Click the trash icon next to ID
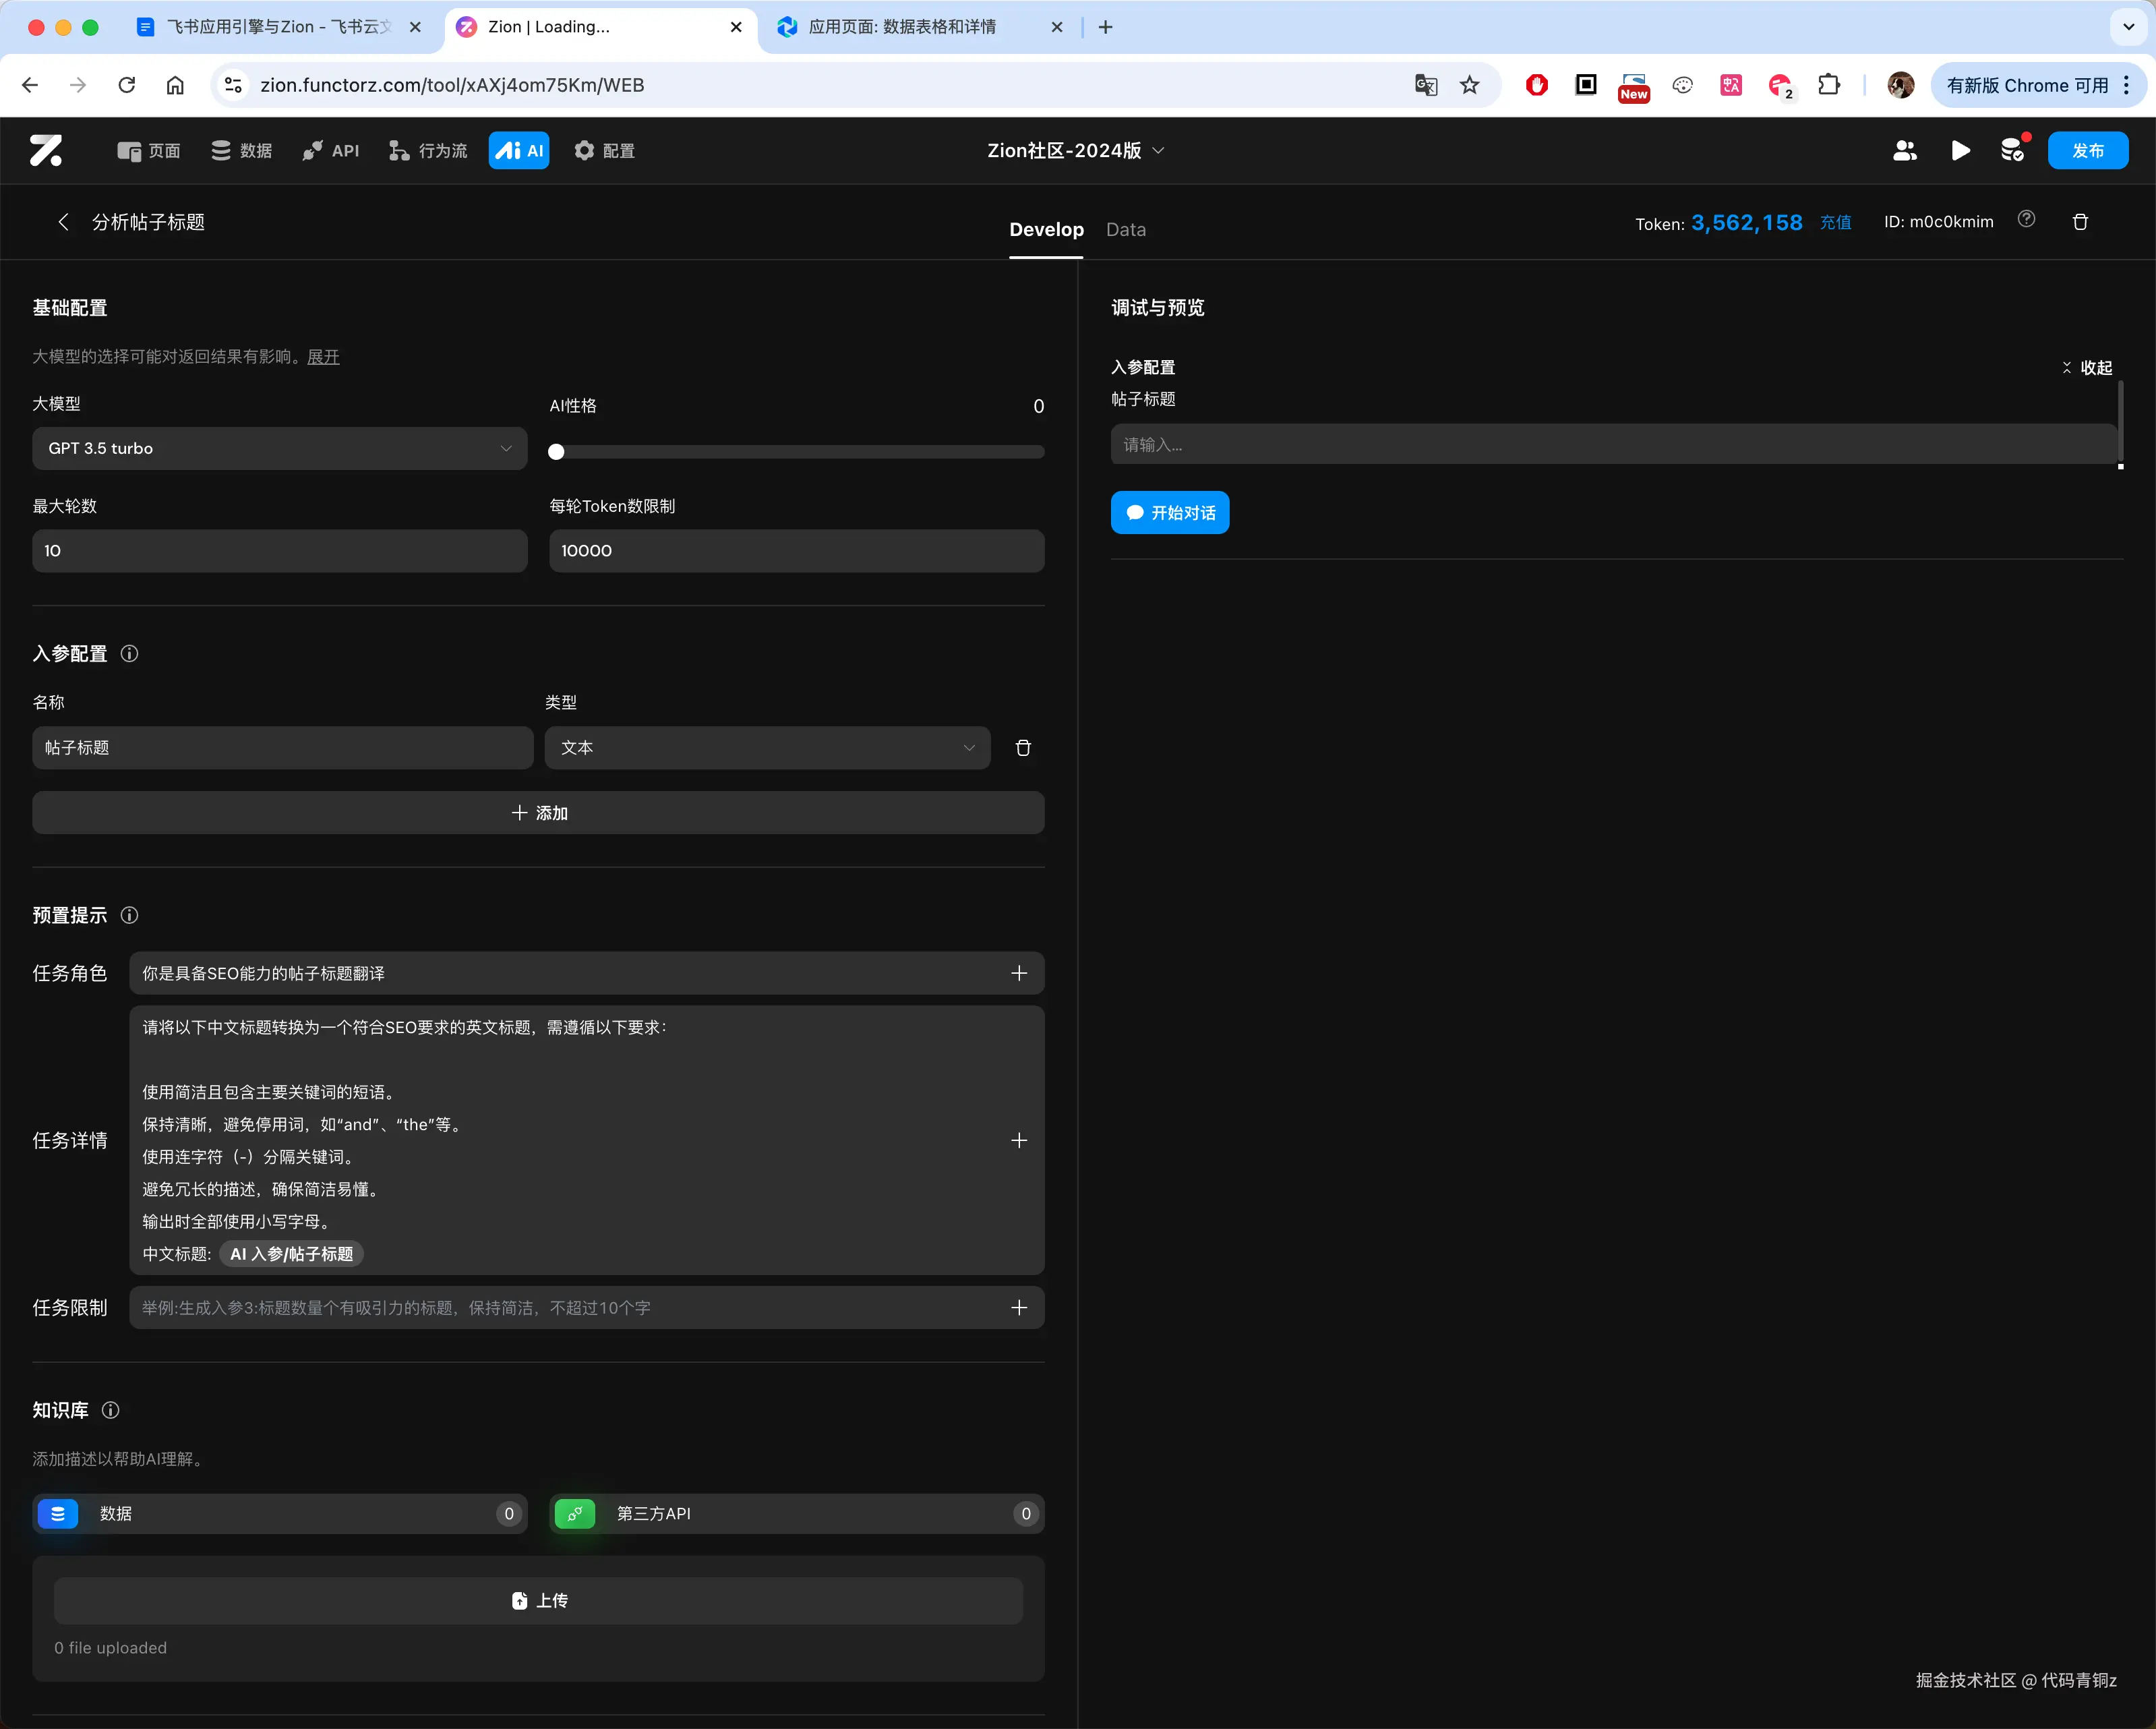The height and width of the screenshot is (1729, 2156). click(x=2080, y=222)
